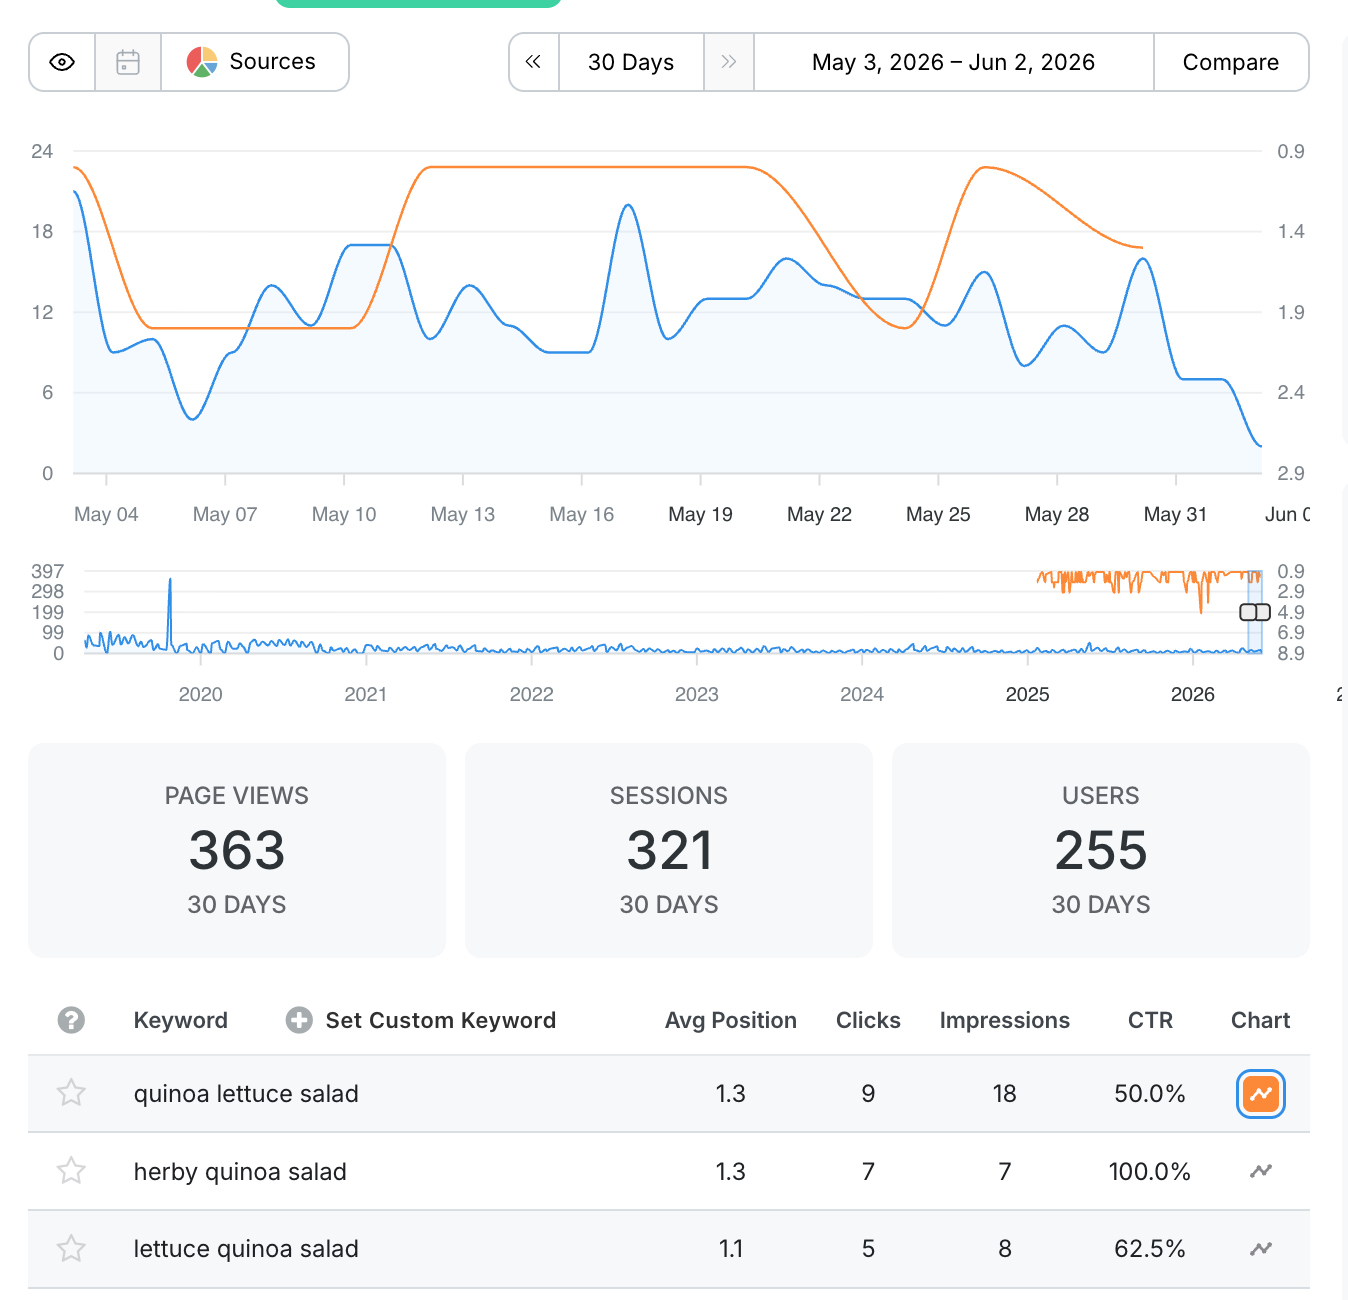Screen dimensions: 1348x1300
Task: Open date range May 3 – Jun 2, 2026
Action: pyautogui.click(x=954, y=62)
